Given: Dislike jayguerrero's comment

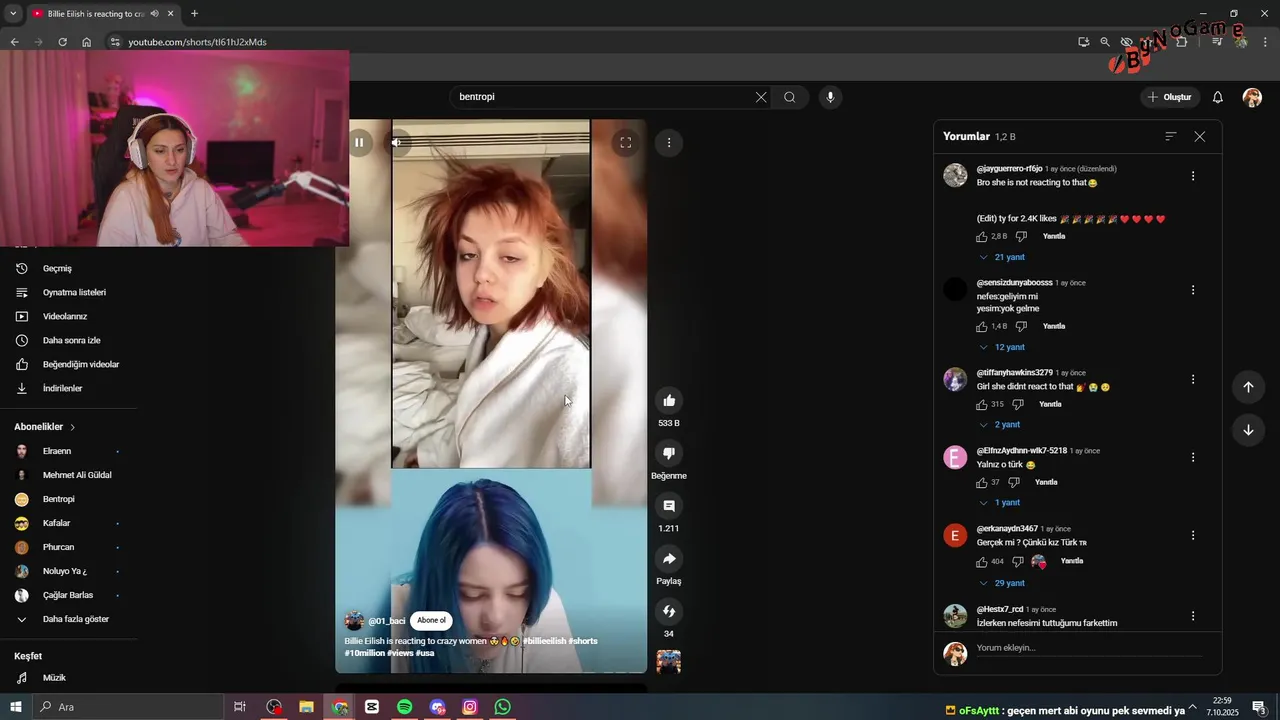Looking at the screenshot, I should (1021, 237).
